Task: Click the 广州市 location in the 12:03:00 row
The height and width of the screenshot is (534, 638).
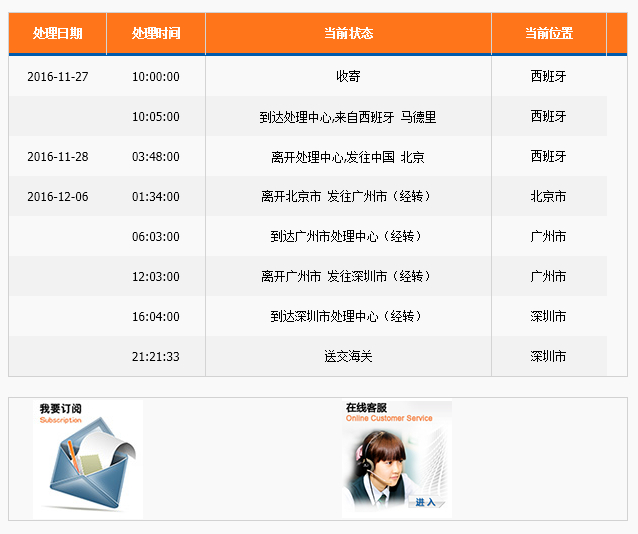Action: coord(548,276)
